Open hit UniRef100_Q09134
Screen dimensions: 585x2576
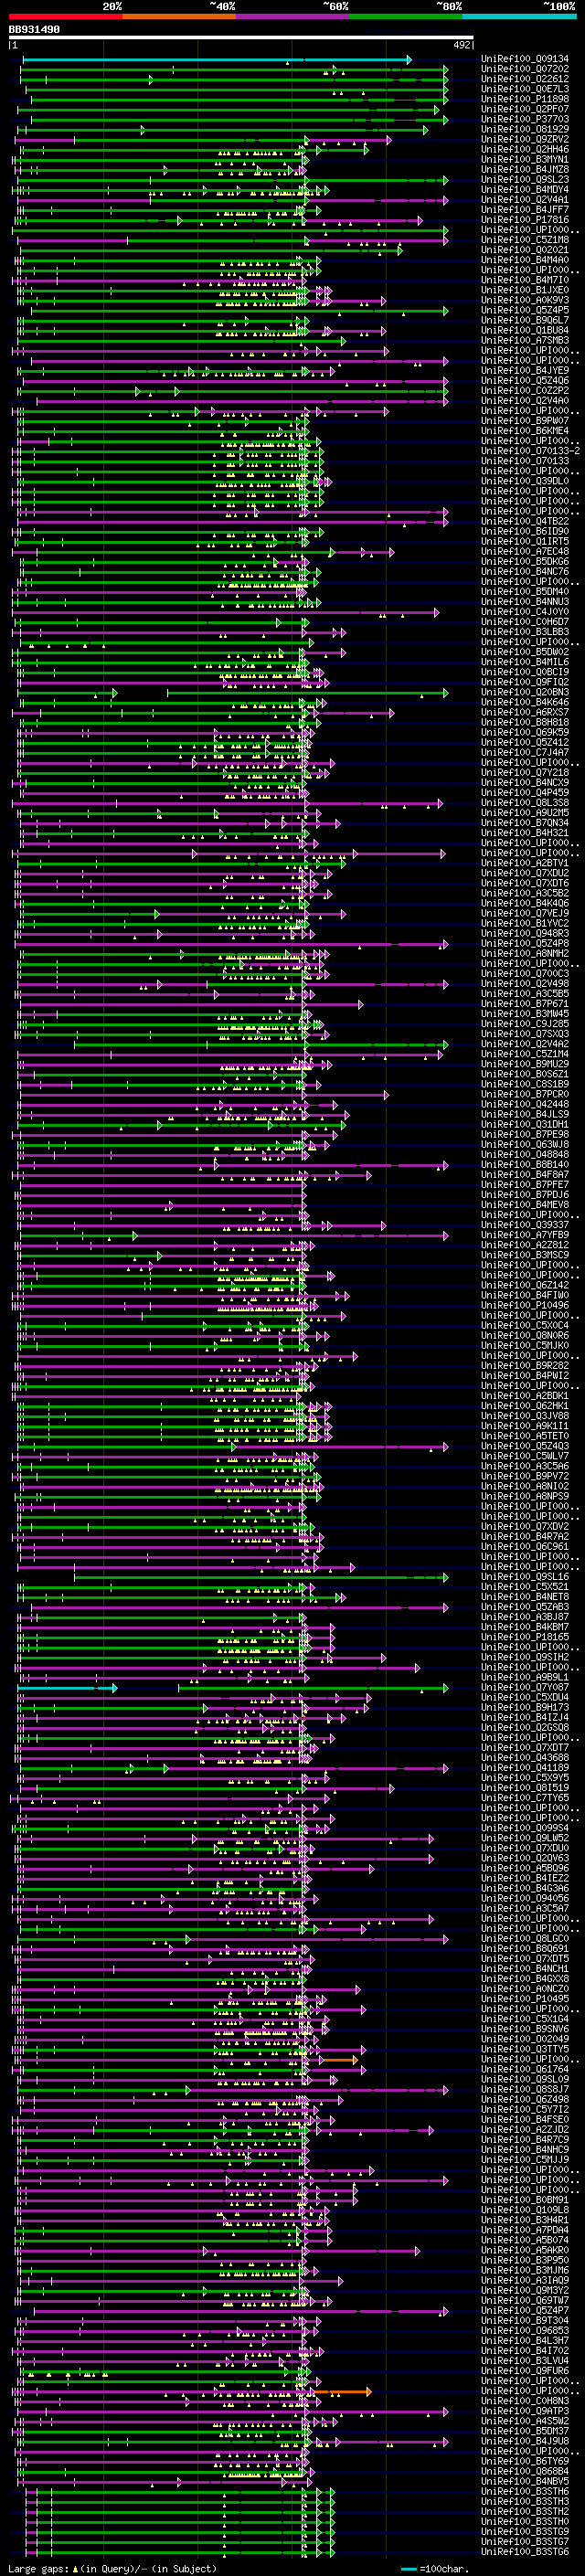[x=524, y=59]
